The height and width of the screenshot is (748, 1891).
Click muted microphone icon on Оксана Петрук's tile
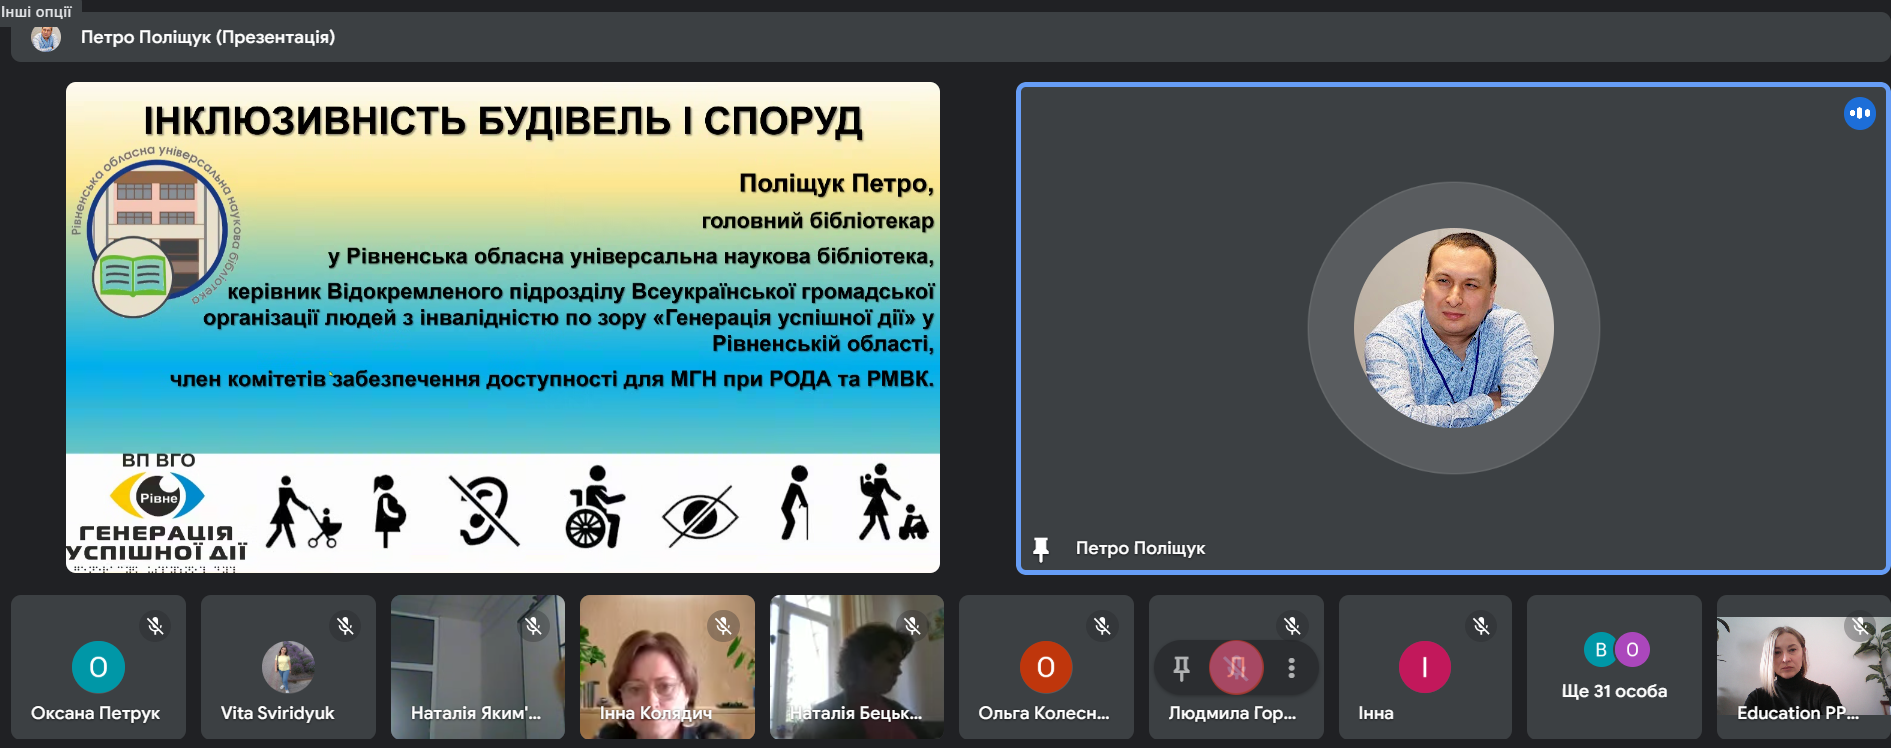point(155,626)
